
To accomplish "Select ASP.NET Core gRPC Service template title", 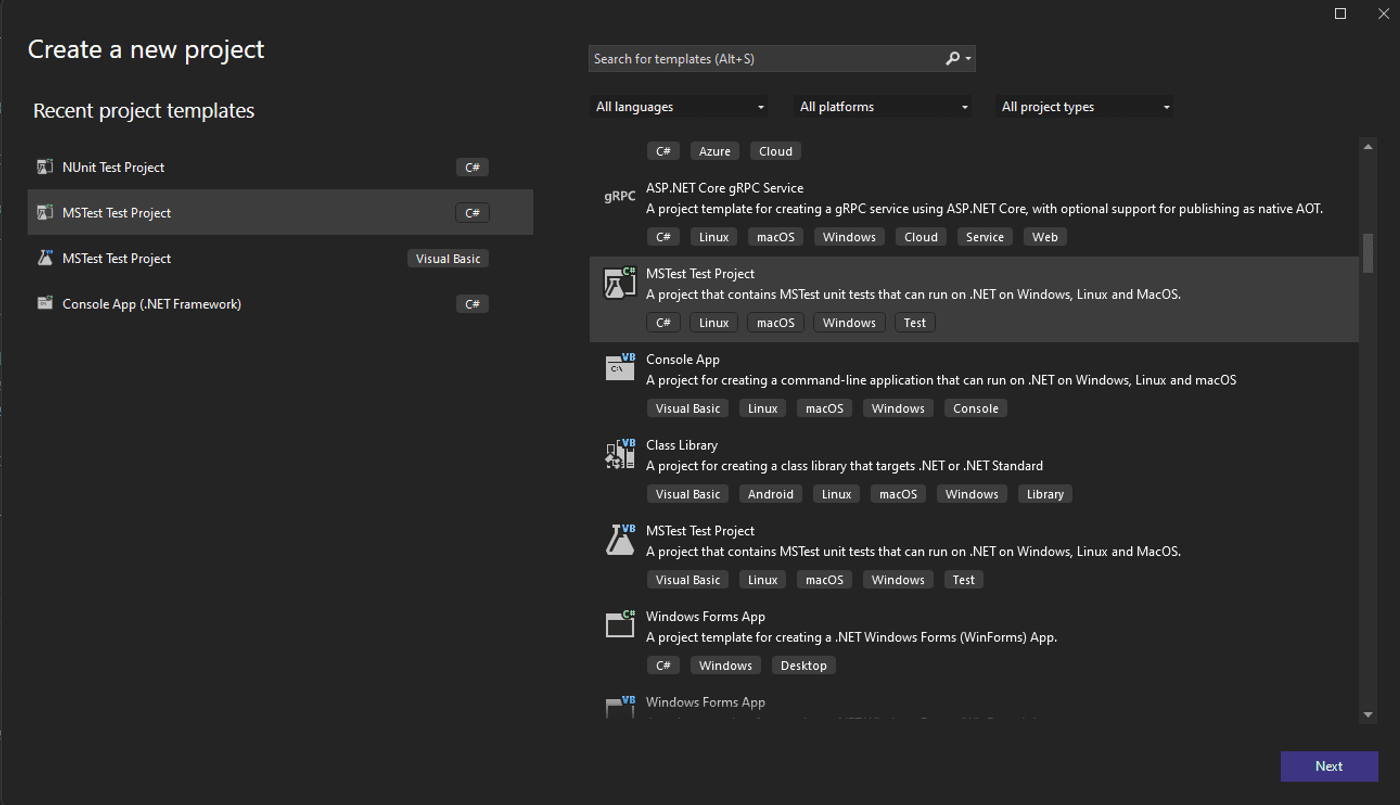I will (724, 188).
